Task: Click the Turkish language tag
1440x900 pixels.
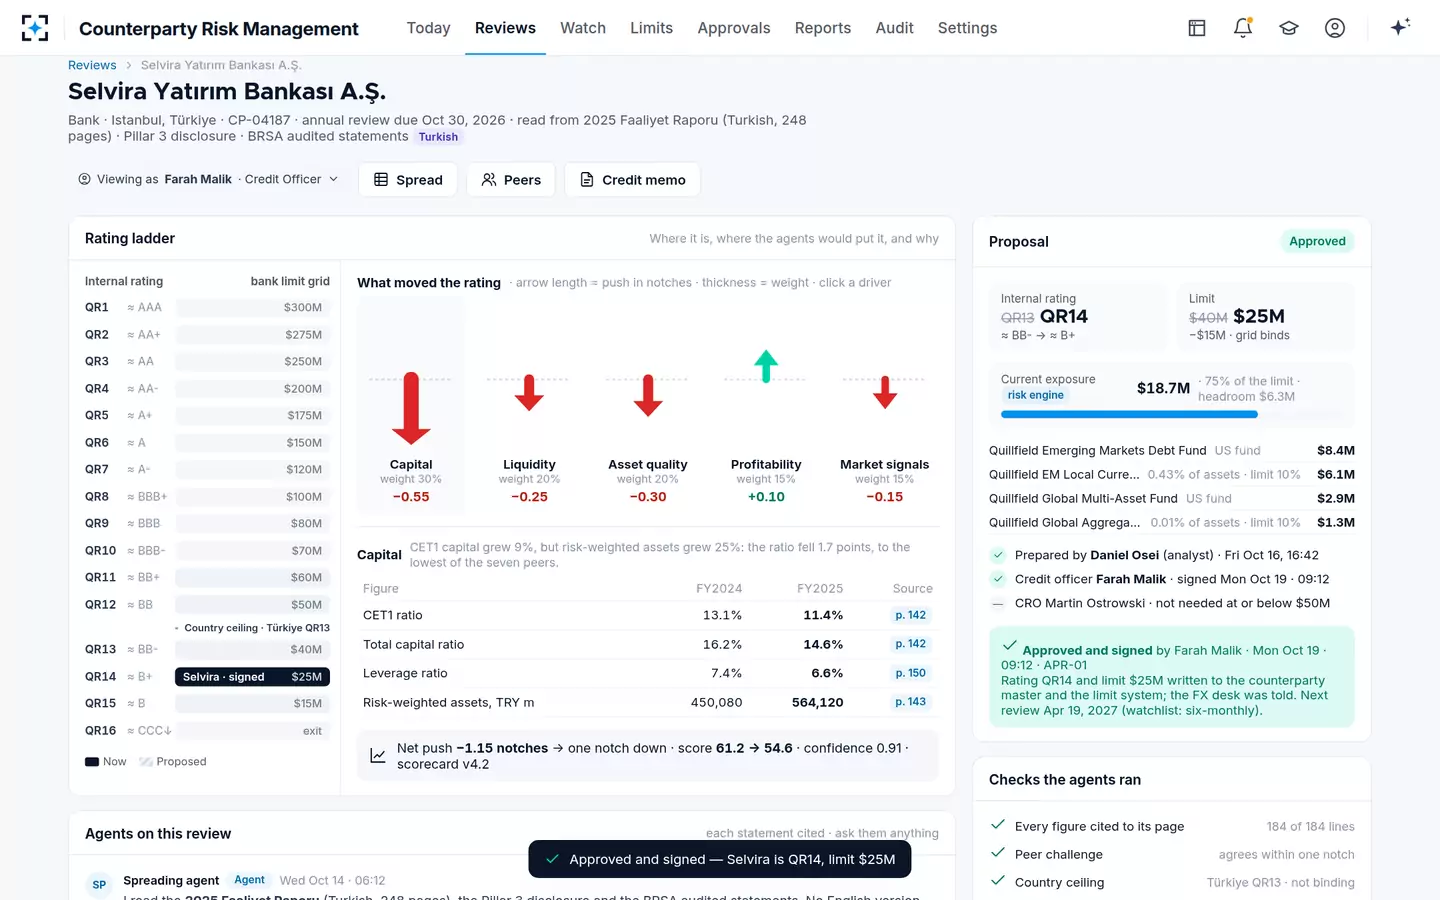Action: [438, 137]
